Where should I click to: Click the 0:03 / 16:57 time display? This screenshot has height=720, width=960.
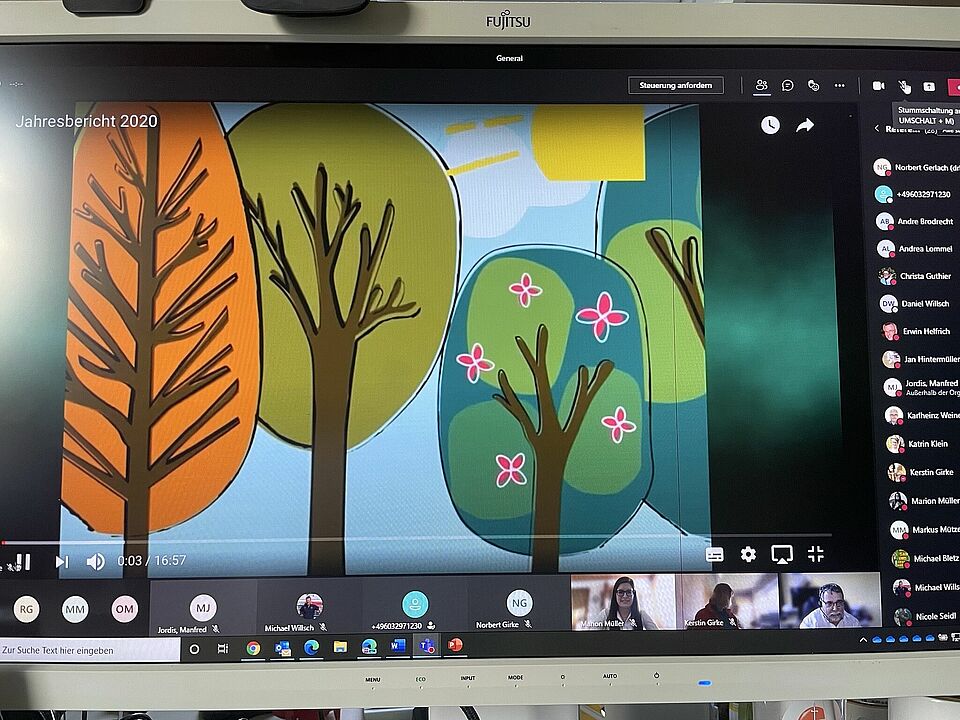pos(152,560)
